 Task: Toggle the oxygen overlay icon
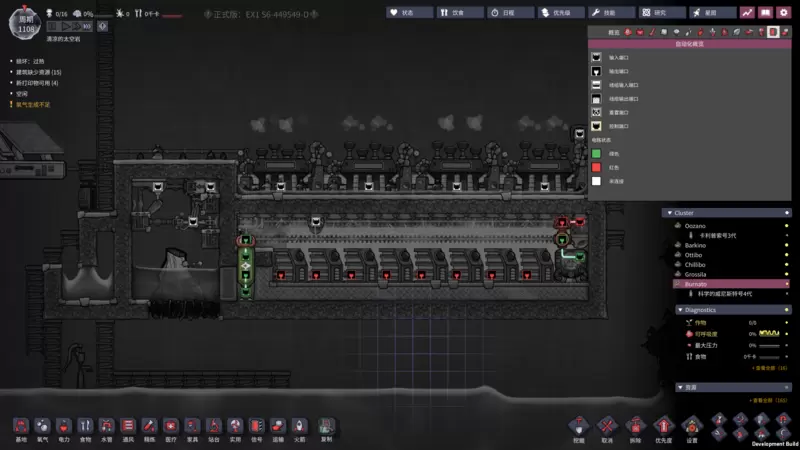coord(628,32)
